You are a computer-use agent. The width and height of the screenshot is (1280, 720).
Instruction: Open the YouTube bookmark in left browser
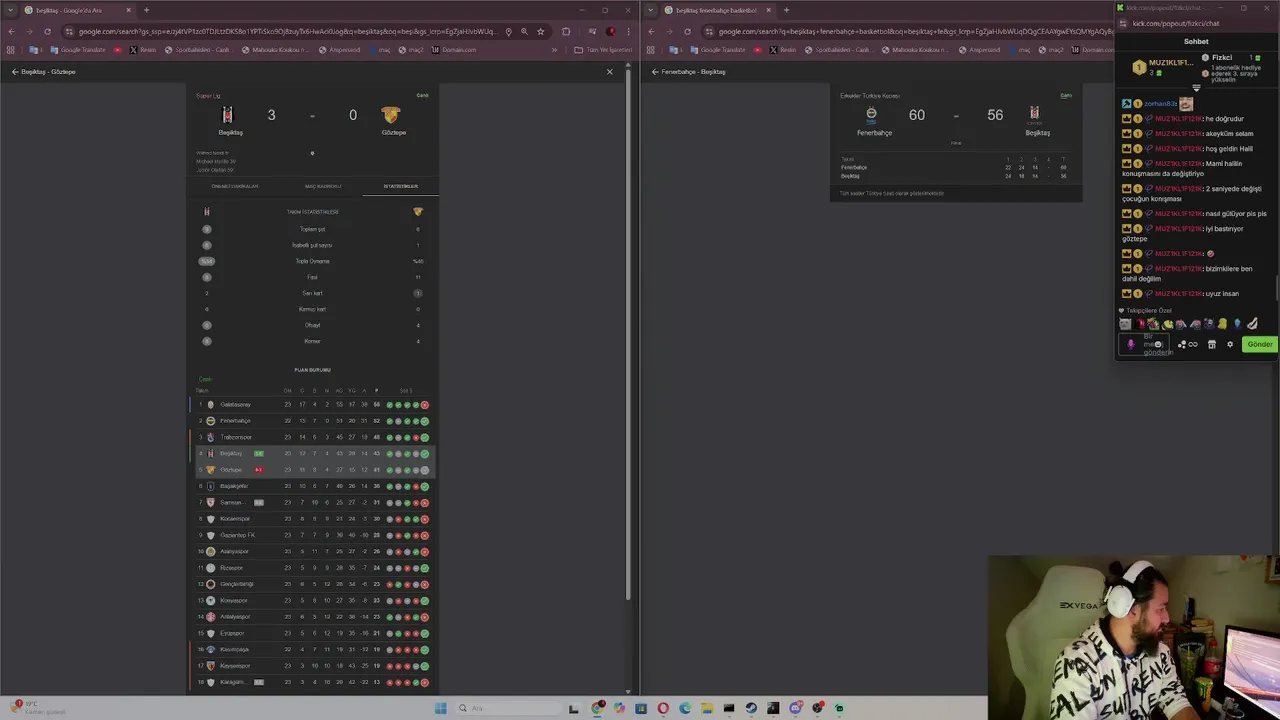point(118,50)
